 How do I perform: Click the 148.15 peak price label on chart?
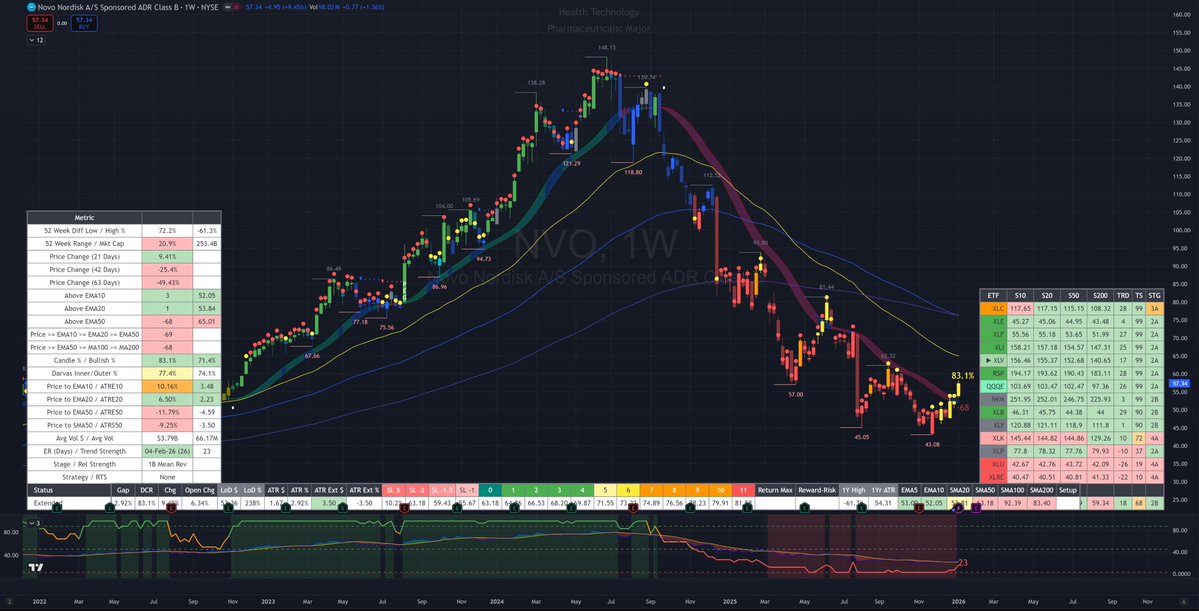point(607,47)
